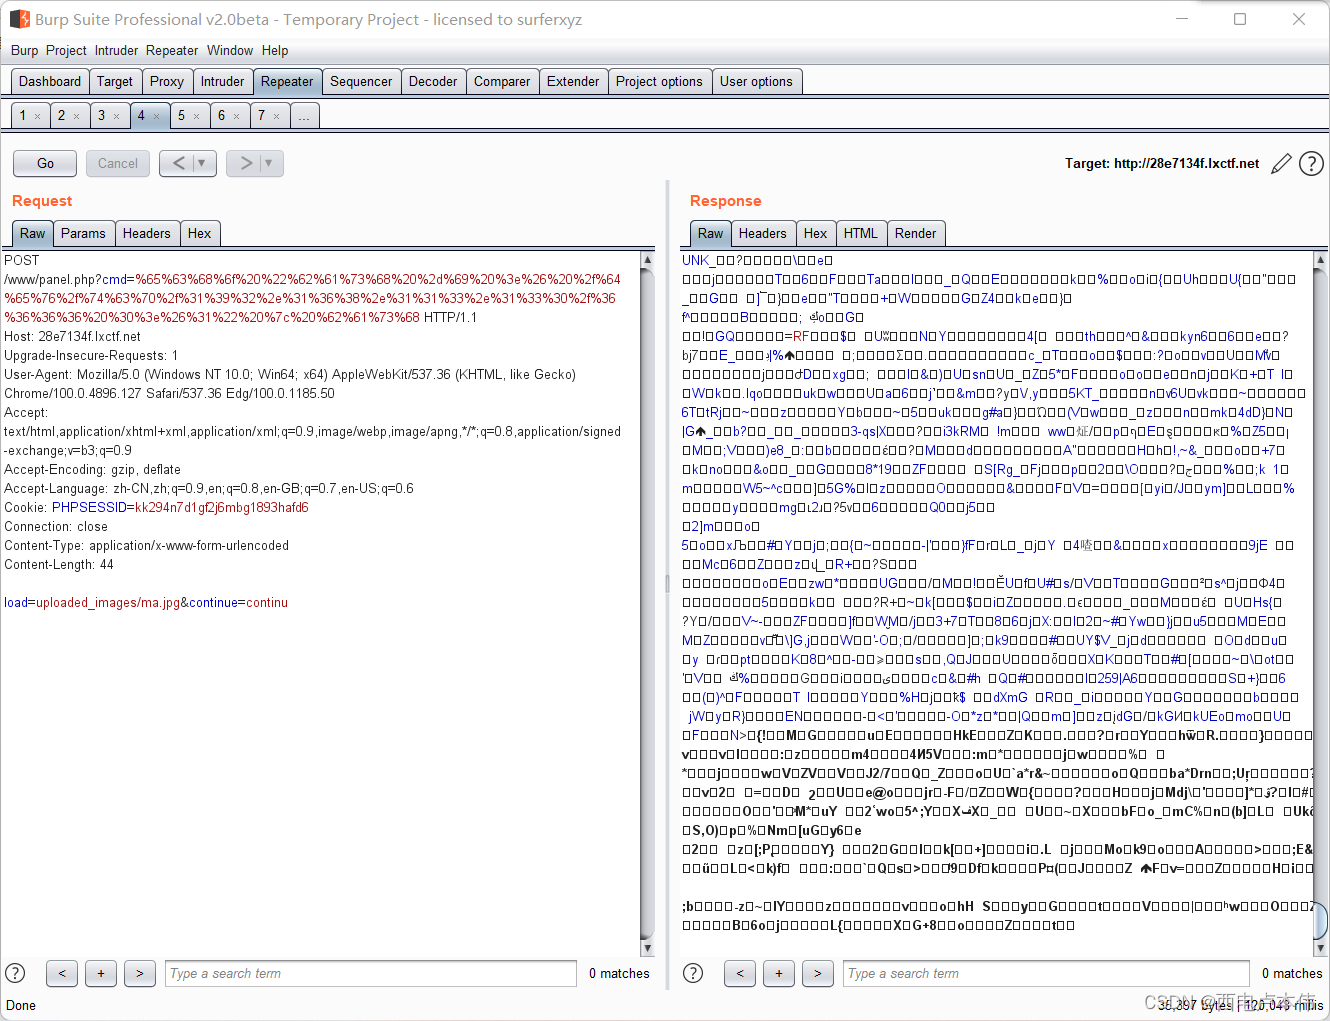This screenshot has height=1021, width=1330.
Task: Select Repeater request tab 1
Action: [x=23, y=116]
